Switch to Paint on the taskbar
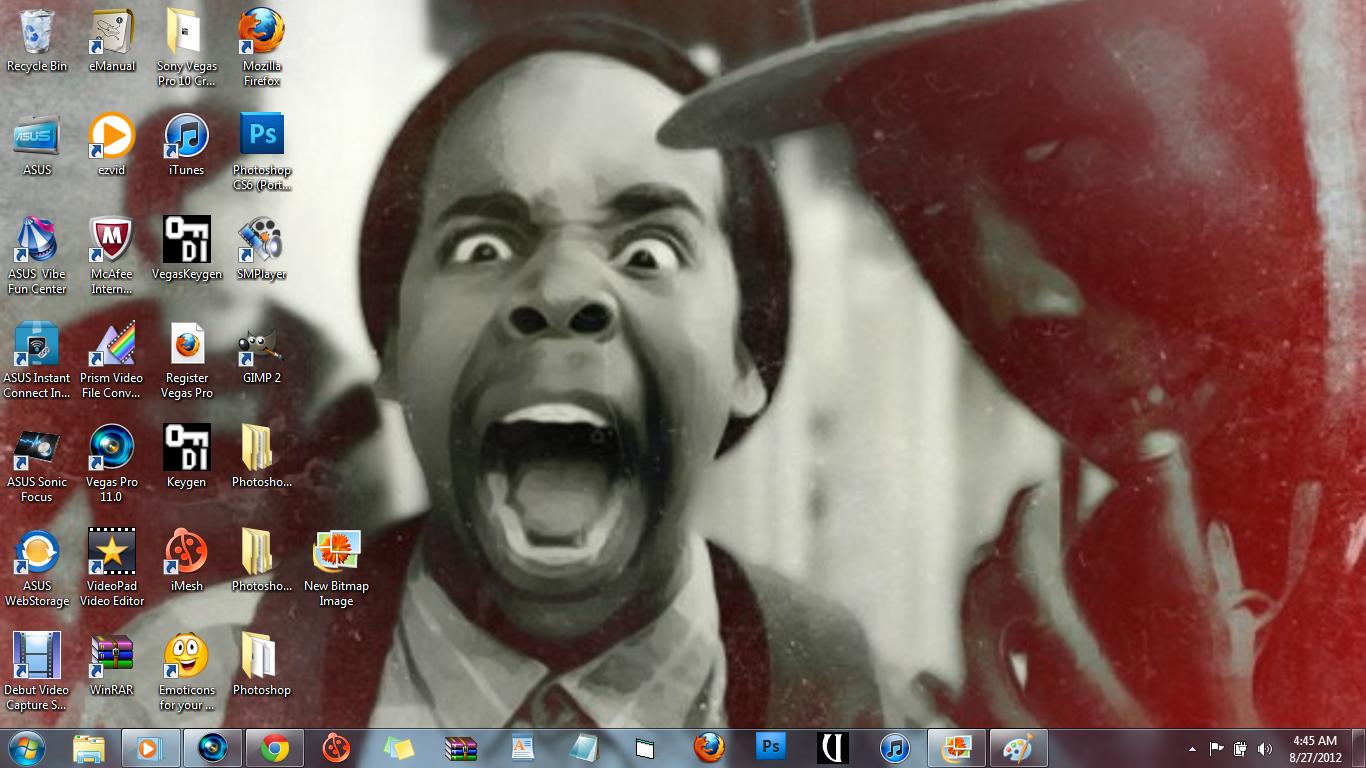Screen dimensions: 1366x768 pos(1019,748)
